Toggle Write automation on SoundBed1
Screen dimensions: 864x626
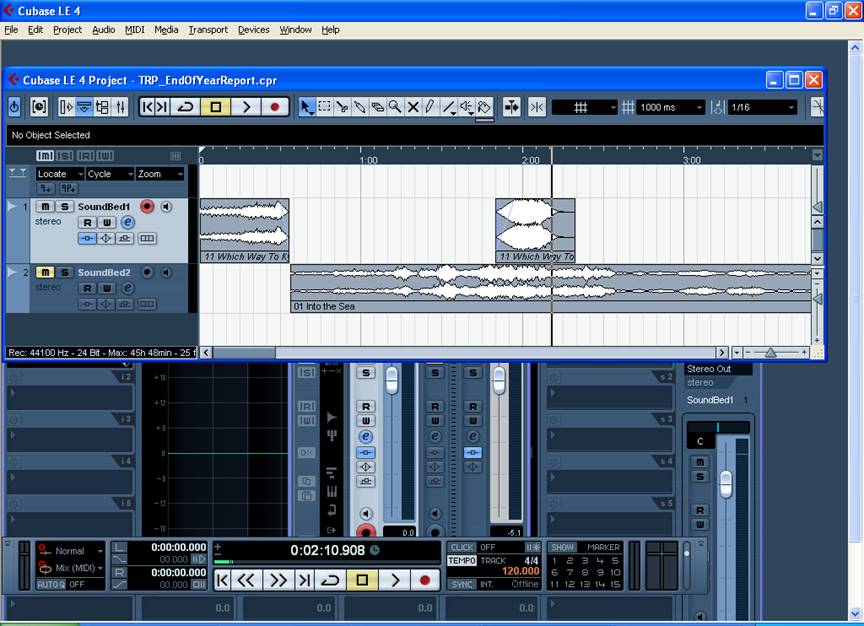(x=107, y=223)
